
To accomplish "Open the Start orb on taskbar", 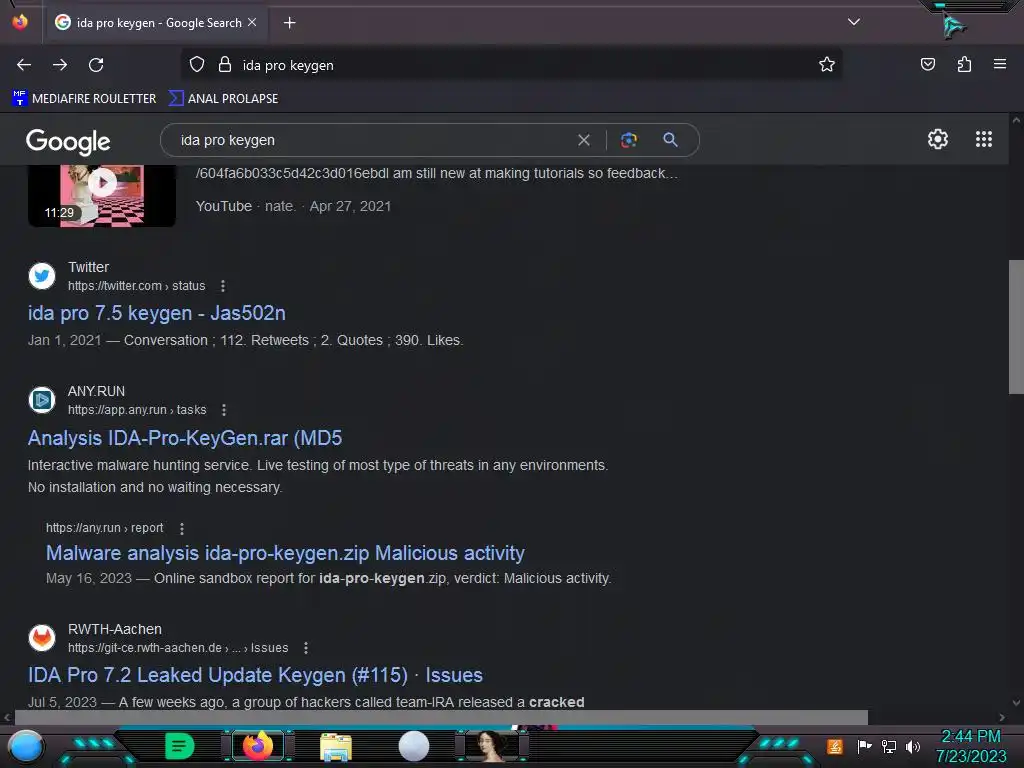I will 26,747.
